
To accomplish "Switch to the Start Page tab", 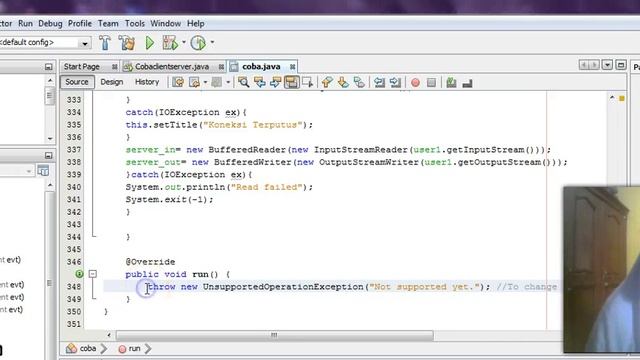I will [82, 67].
